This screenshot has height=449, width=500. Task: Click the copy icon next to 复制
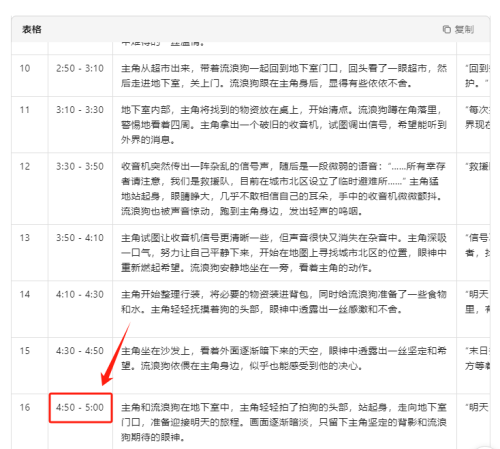446,29
